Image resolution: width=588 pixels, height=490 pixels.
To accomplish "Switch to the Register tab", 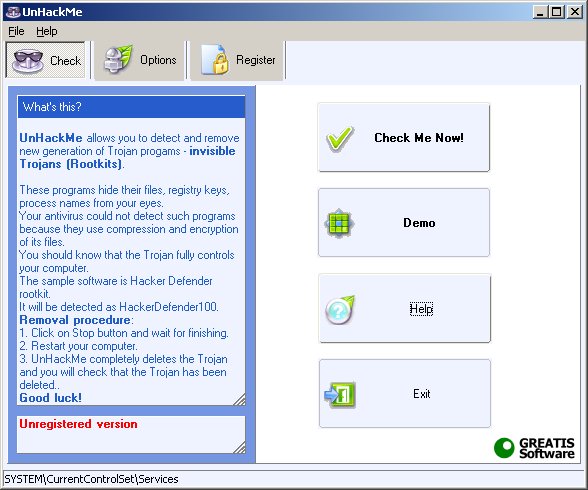I will pyautogui.click(x=237, y=60).
